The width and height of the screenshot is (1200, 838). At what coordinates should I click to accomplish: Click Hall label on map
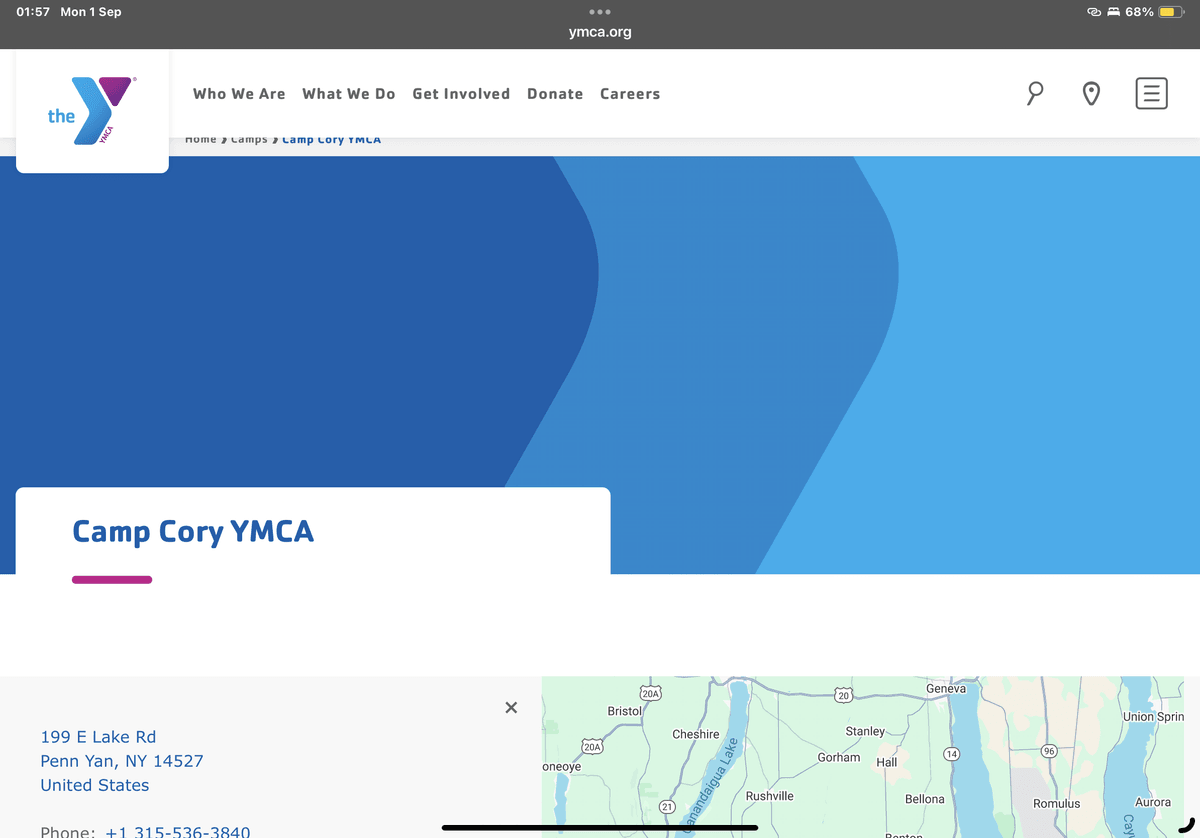[887, 762]
